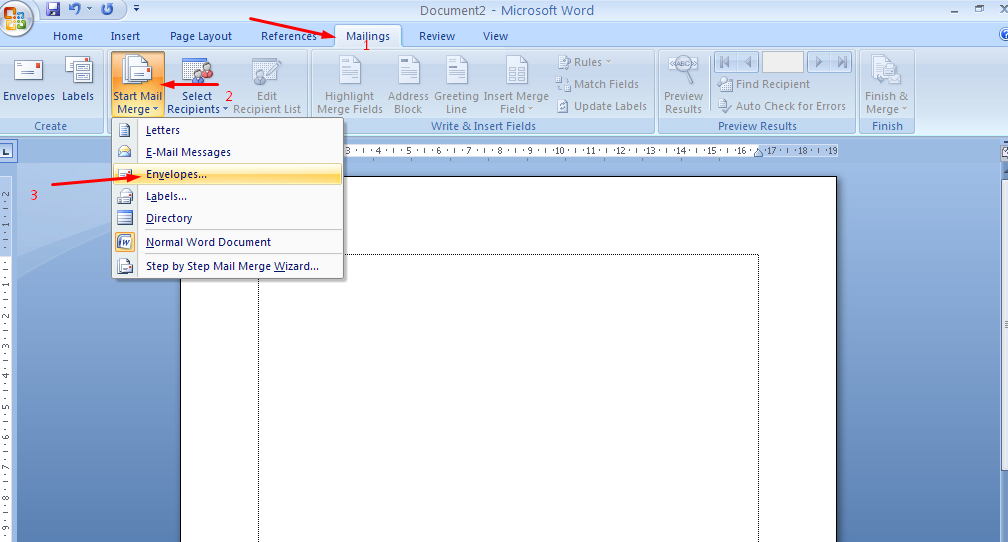Go to the References tab
Viewport: 1008px width, 542px height.
(289, 36)
